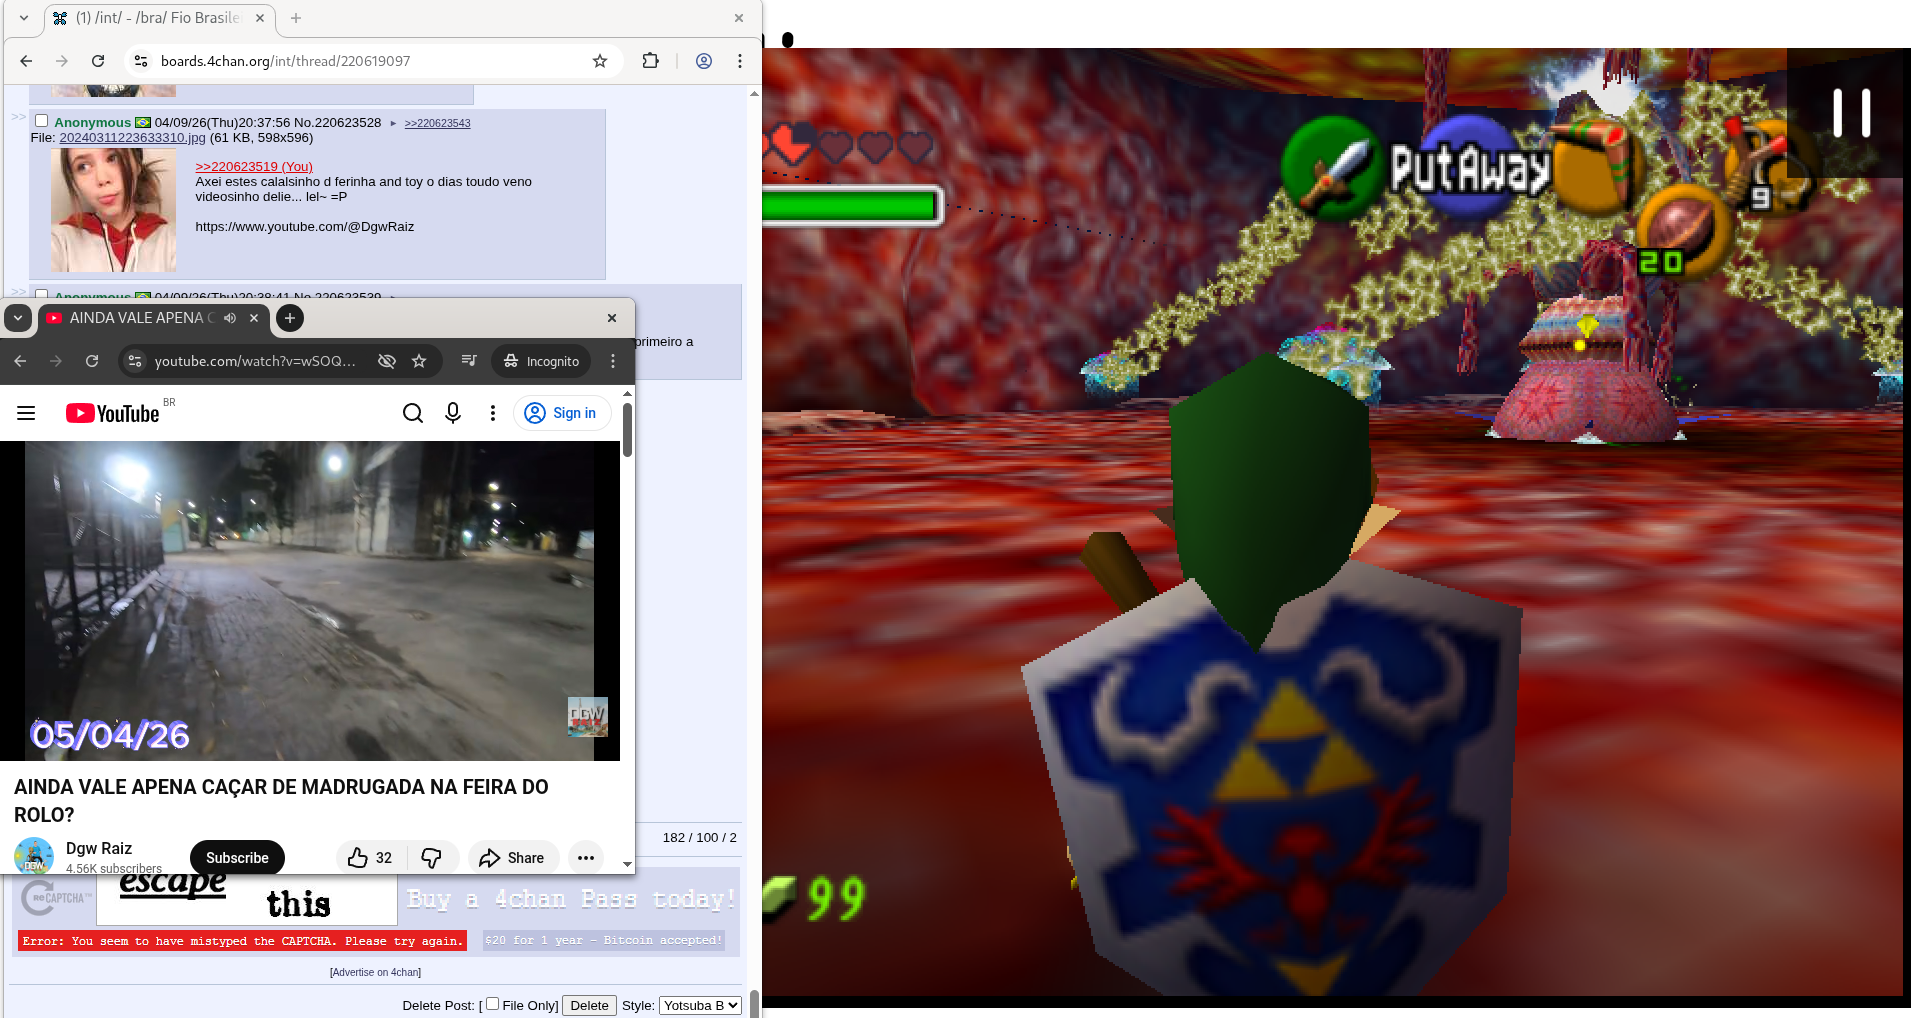Click the YouTube video player

click(310, 600)
